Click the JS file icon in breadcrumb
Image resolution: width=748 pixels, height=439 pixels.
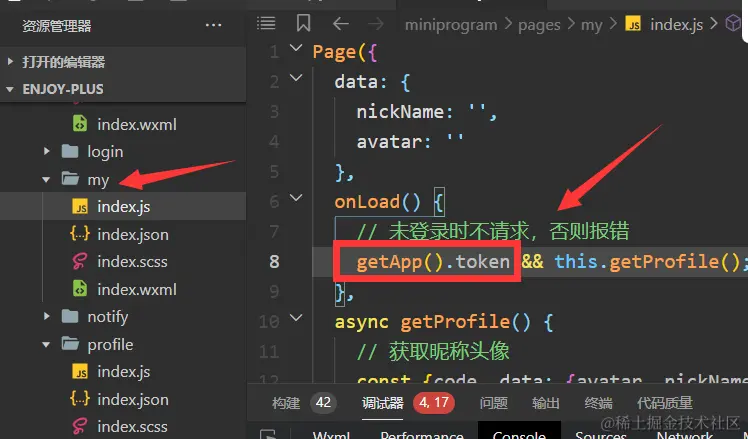coord(633,24)
